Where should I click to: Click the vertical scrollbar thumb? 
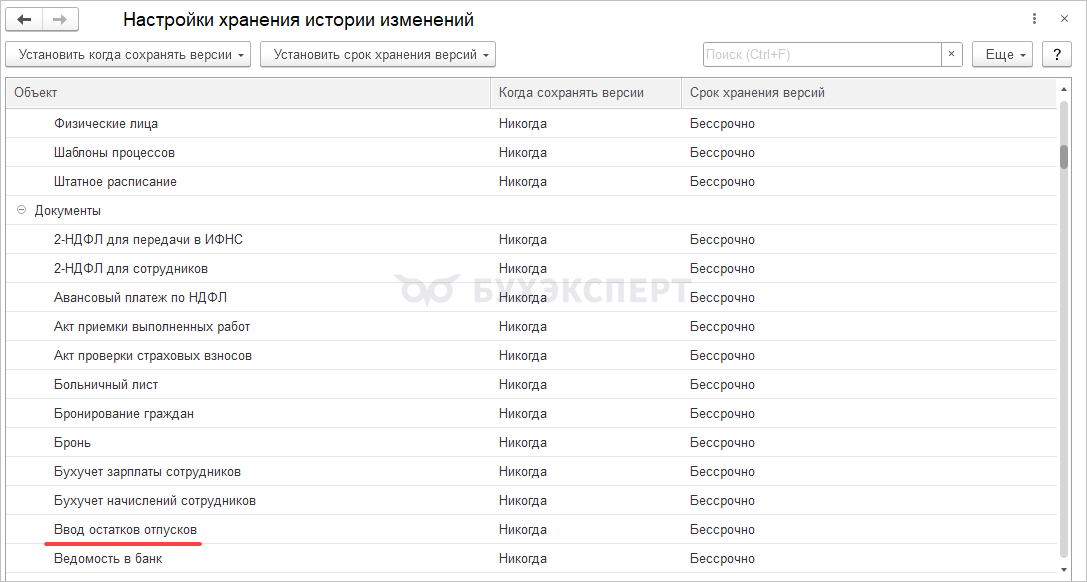(x=1064, y=156)
